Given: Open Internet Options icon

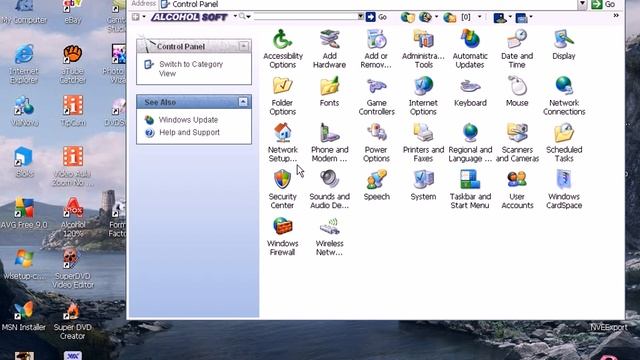Looking at the screenshot, I should click(x=423, y=96).
